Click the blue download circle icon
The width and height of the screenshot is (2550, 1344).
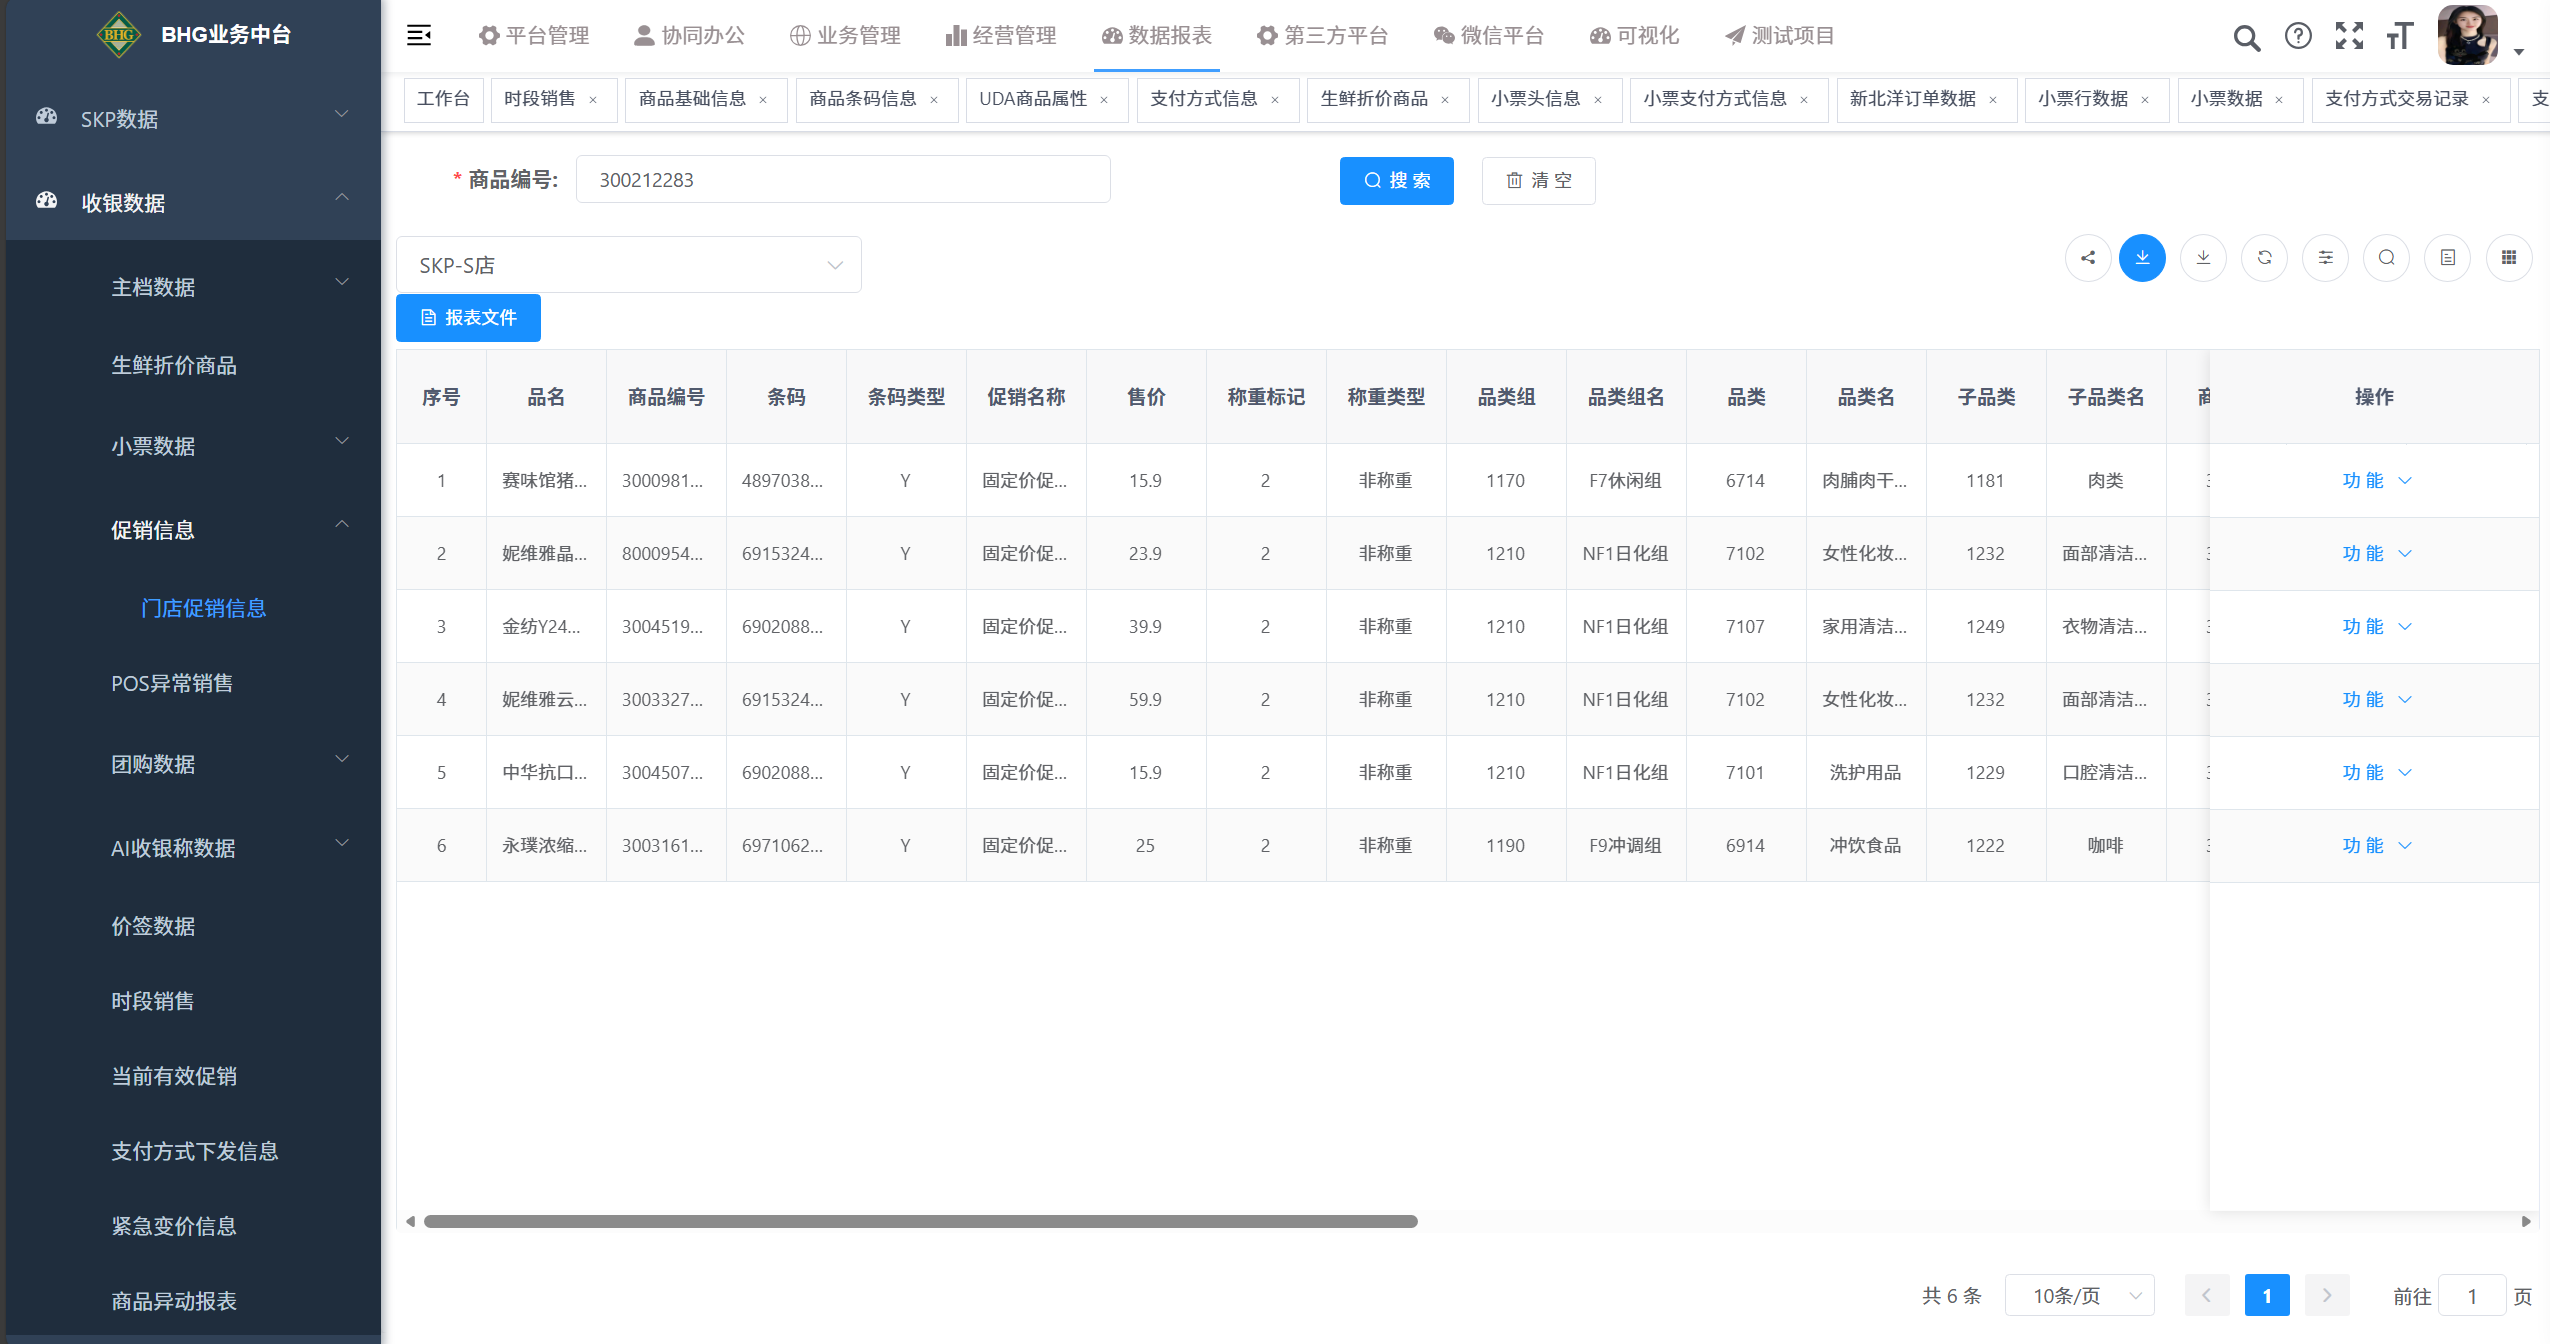[x=2142, y=258]
